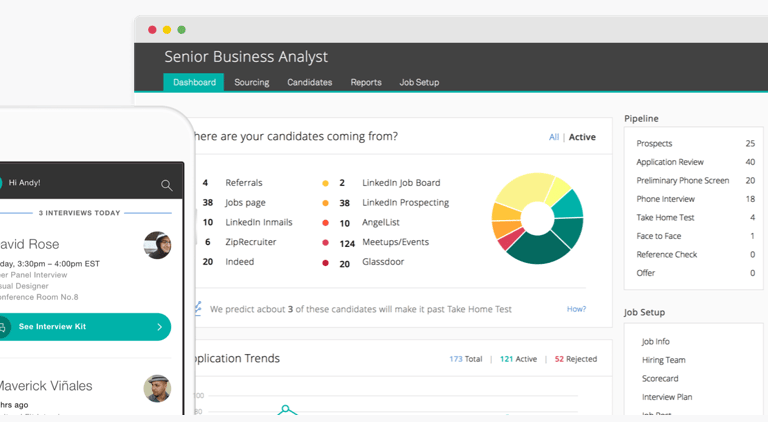Open the Candidates tab
This screenshot has width=768, height=422.
pyautogui.click(x=309, y=82)
